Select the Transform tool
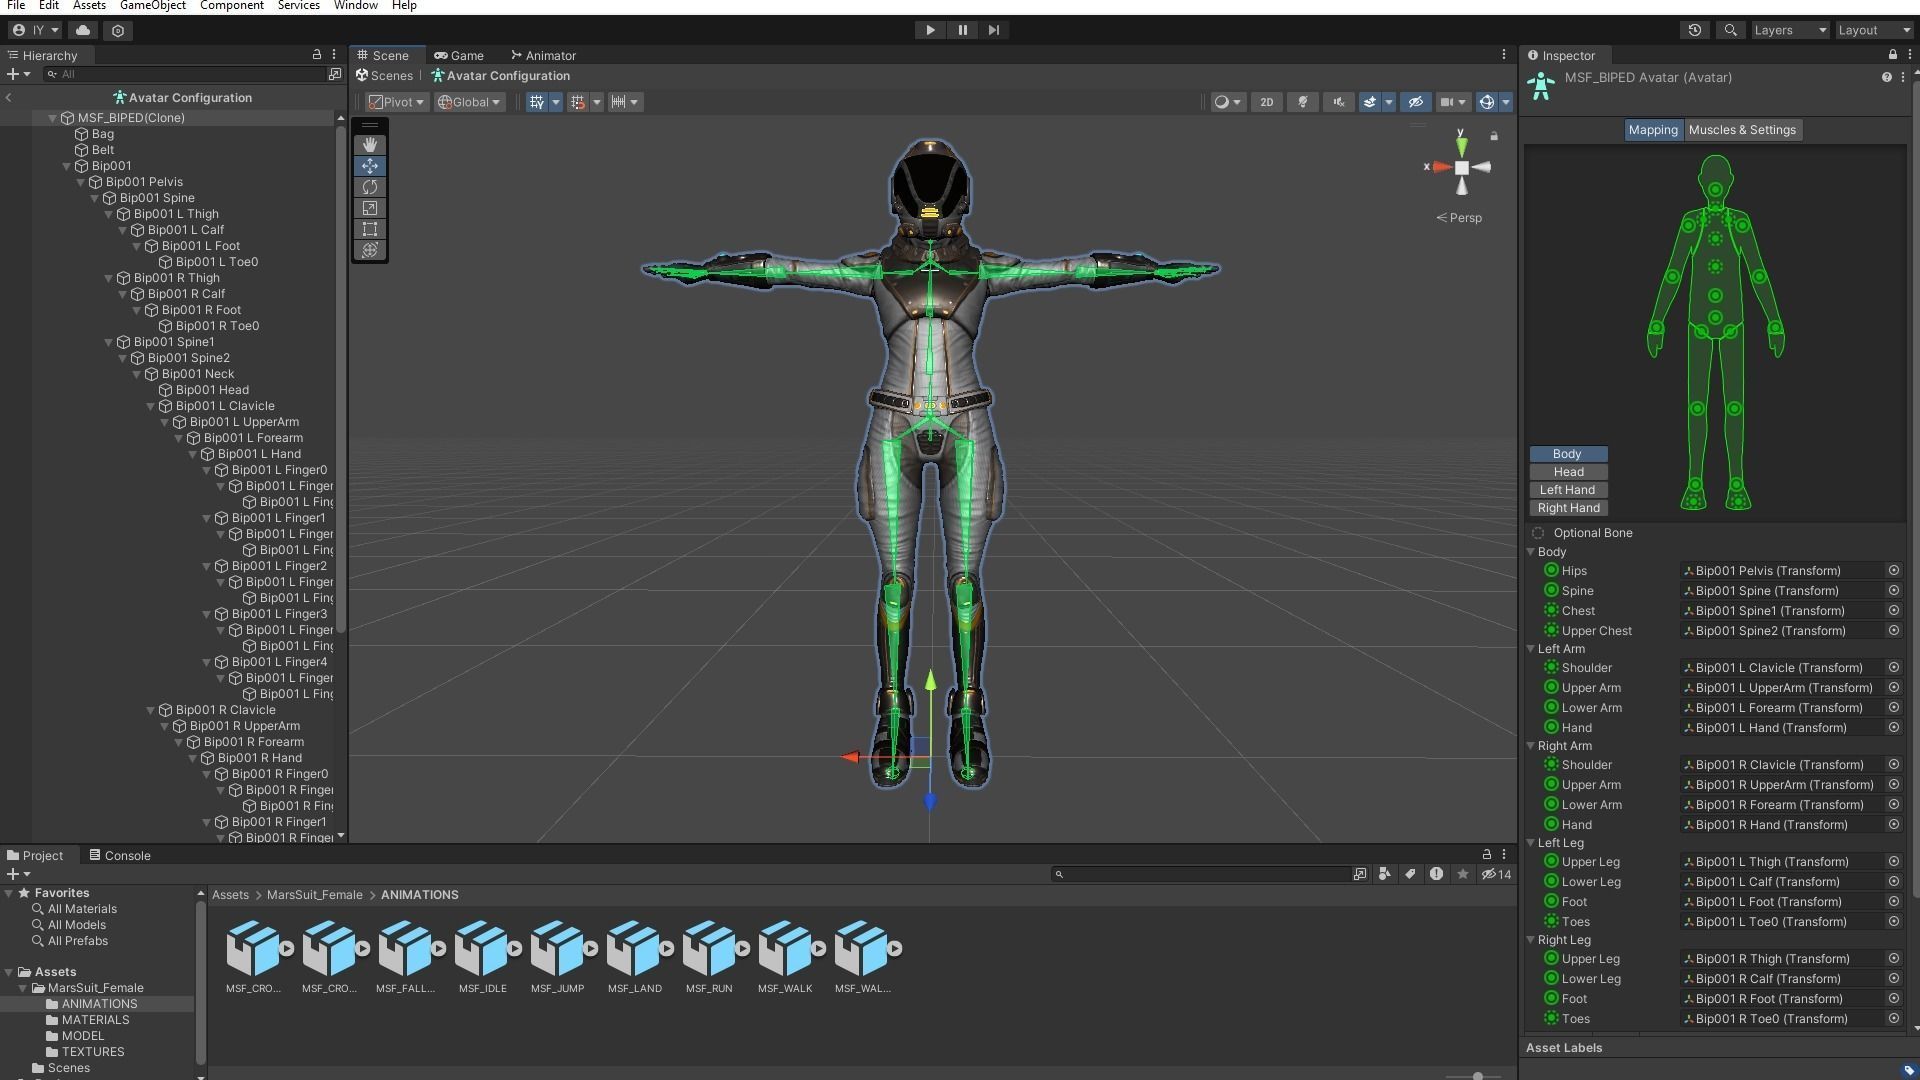The image size is (1920, 1080). (x=370, y=250)
